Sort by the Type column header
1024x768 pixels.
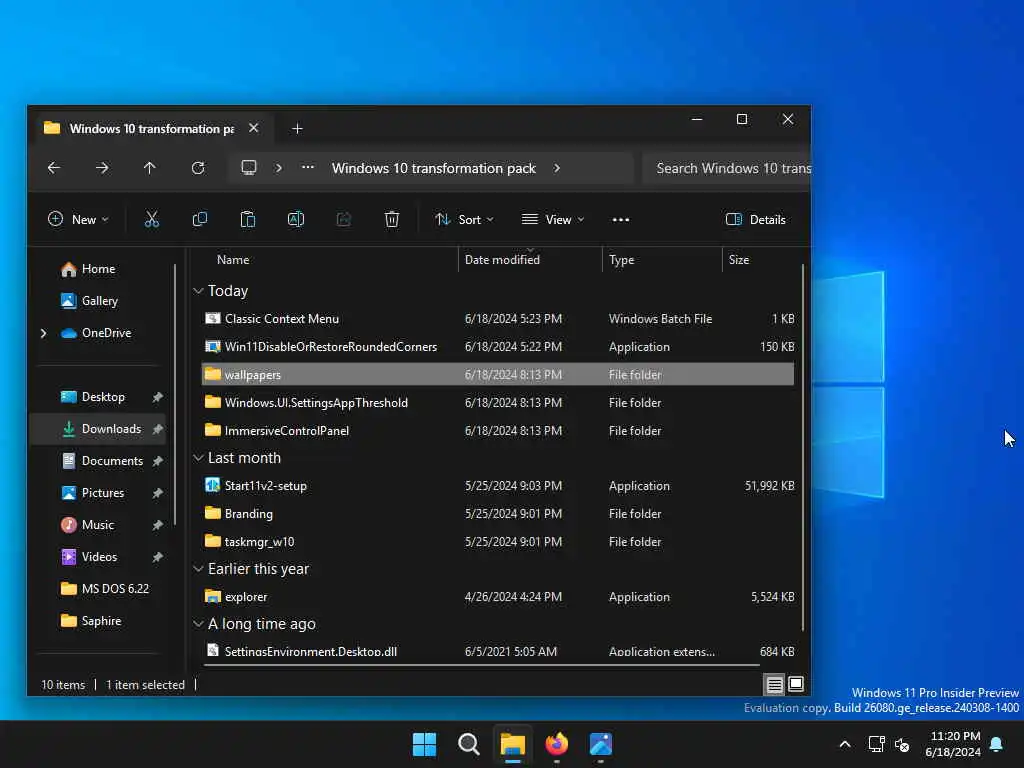[622, 259]
